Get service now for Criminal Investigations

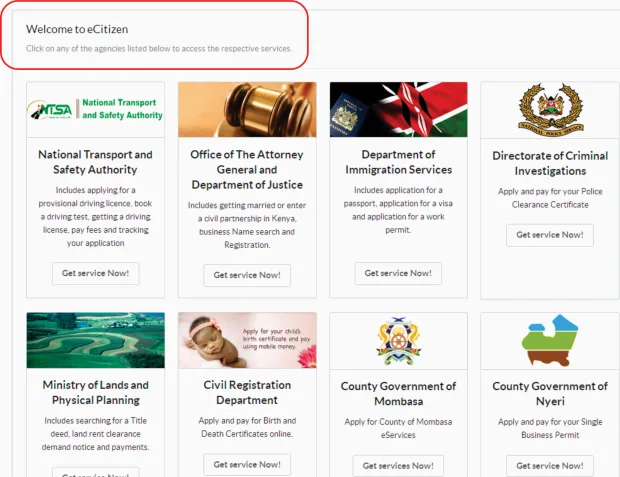(550, 235)
